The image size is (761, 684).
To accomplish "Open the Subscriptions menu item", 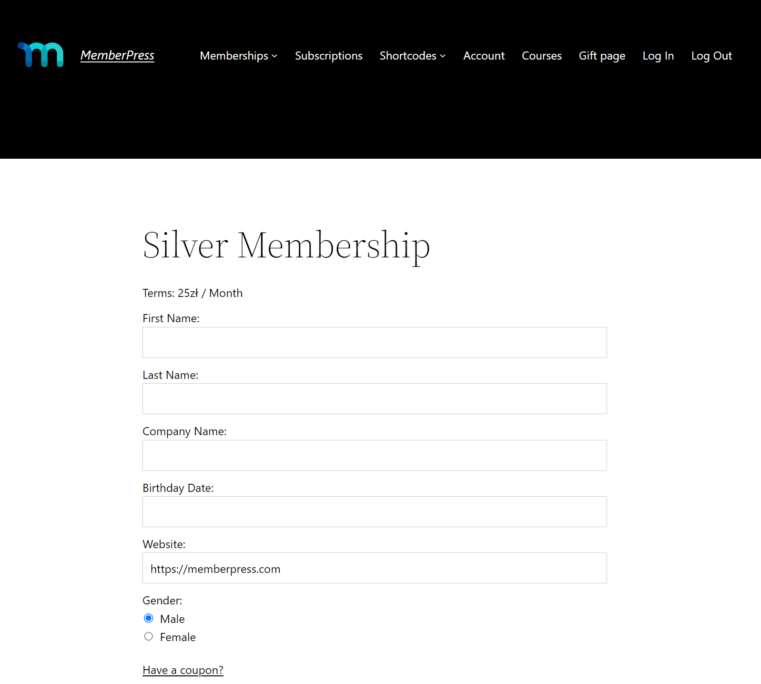I will pyautogui.click(x=329, y=56).
